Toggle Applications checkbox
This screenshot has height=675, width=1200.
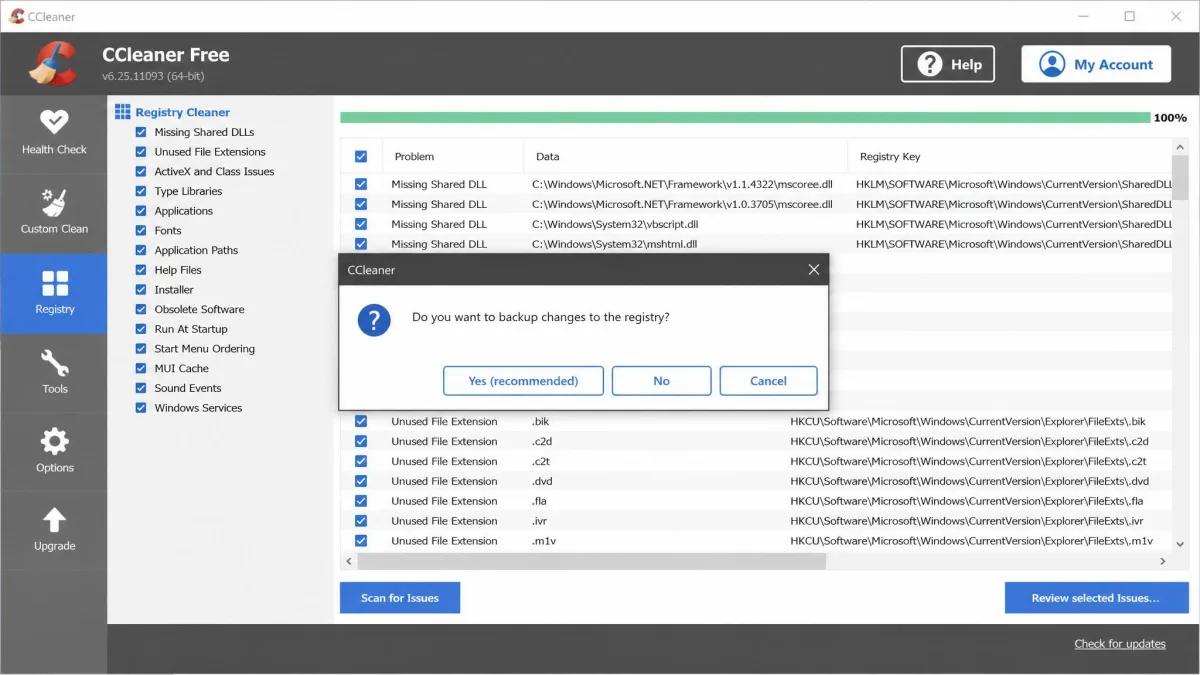point(141,211)
